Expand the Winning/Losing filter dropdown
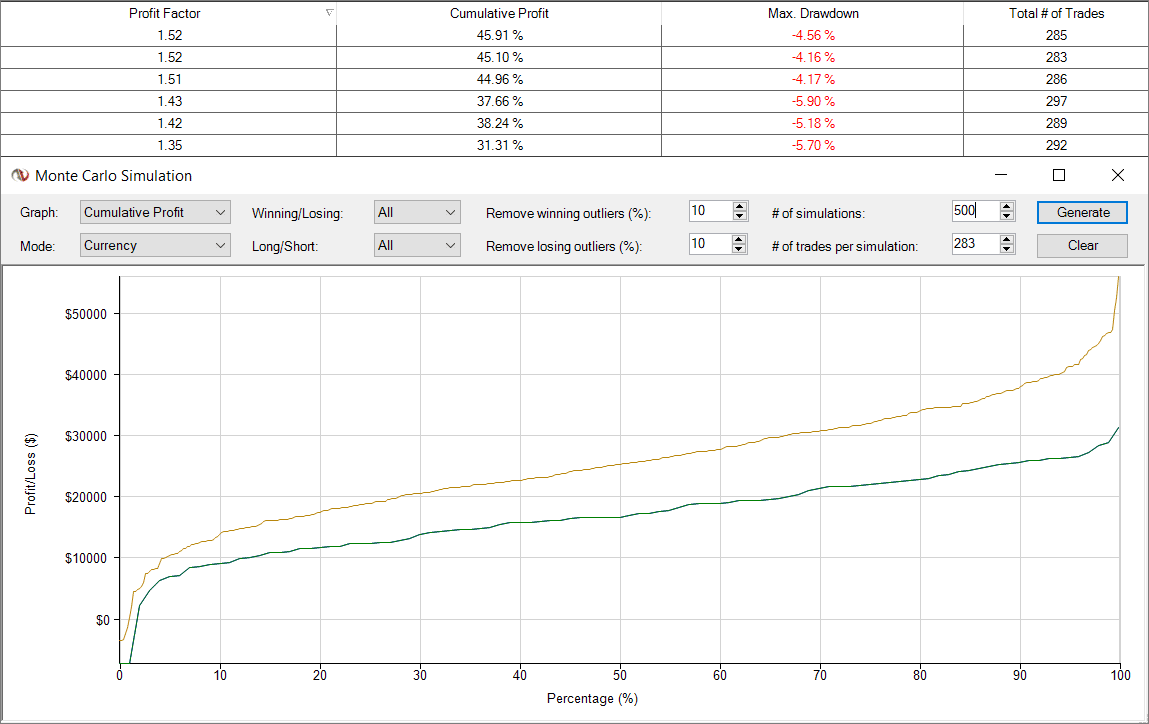The width and height of the screenshot is (1149, 724). click(417, 212)
